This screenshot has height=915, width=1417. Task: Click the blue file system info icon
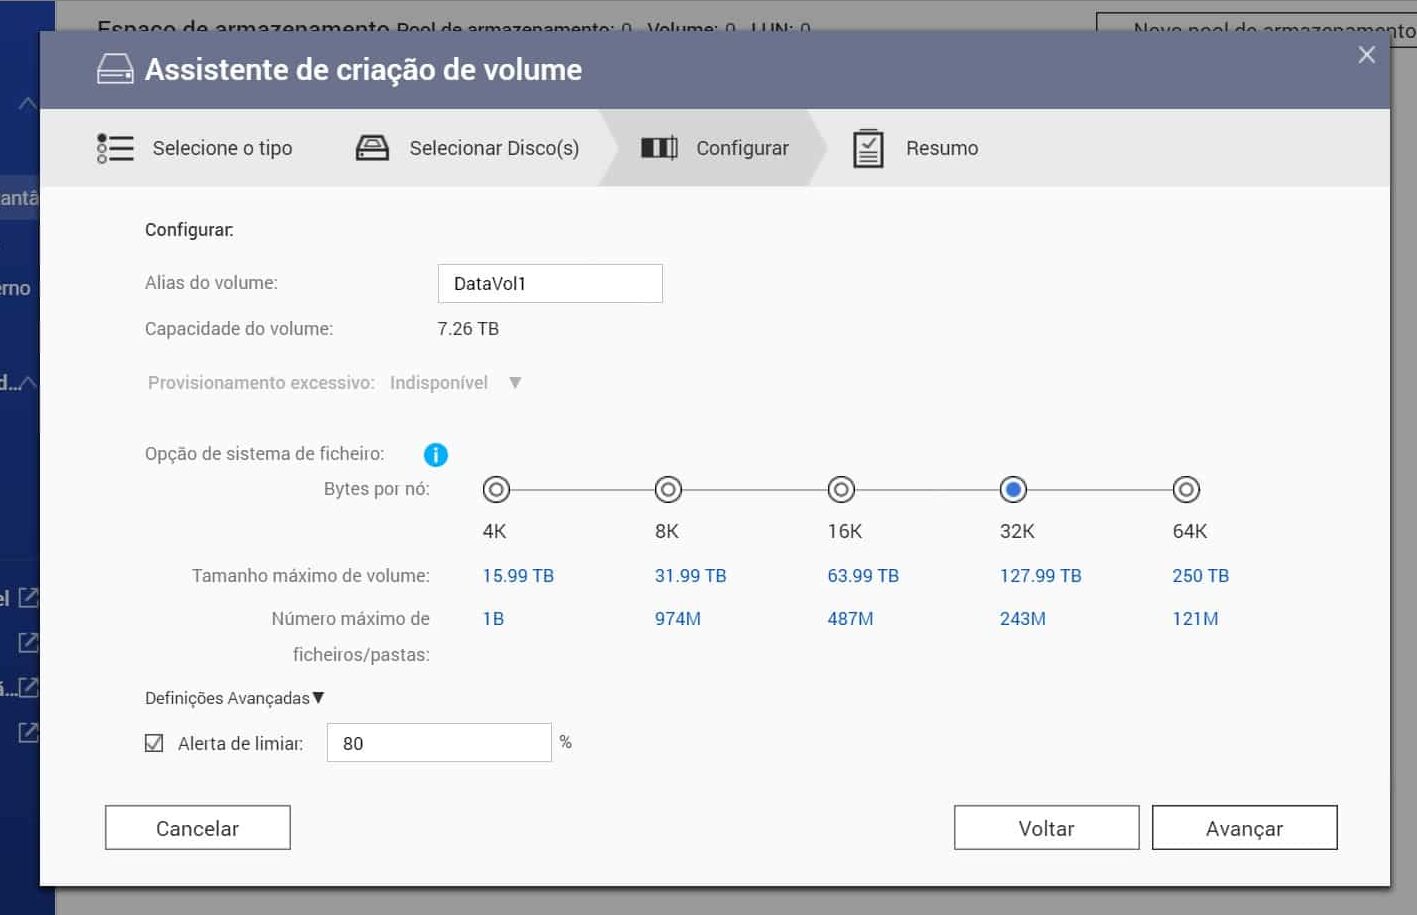point(435,455)
